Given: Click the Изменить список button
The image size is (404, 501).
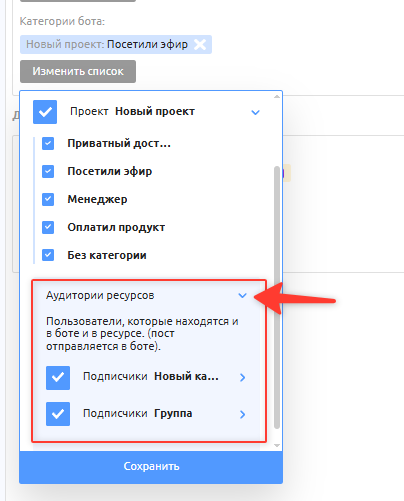Looking at the screenshot, I should point(78,71).
